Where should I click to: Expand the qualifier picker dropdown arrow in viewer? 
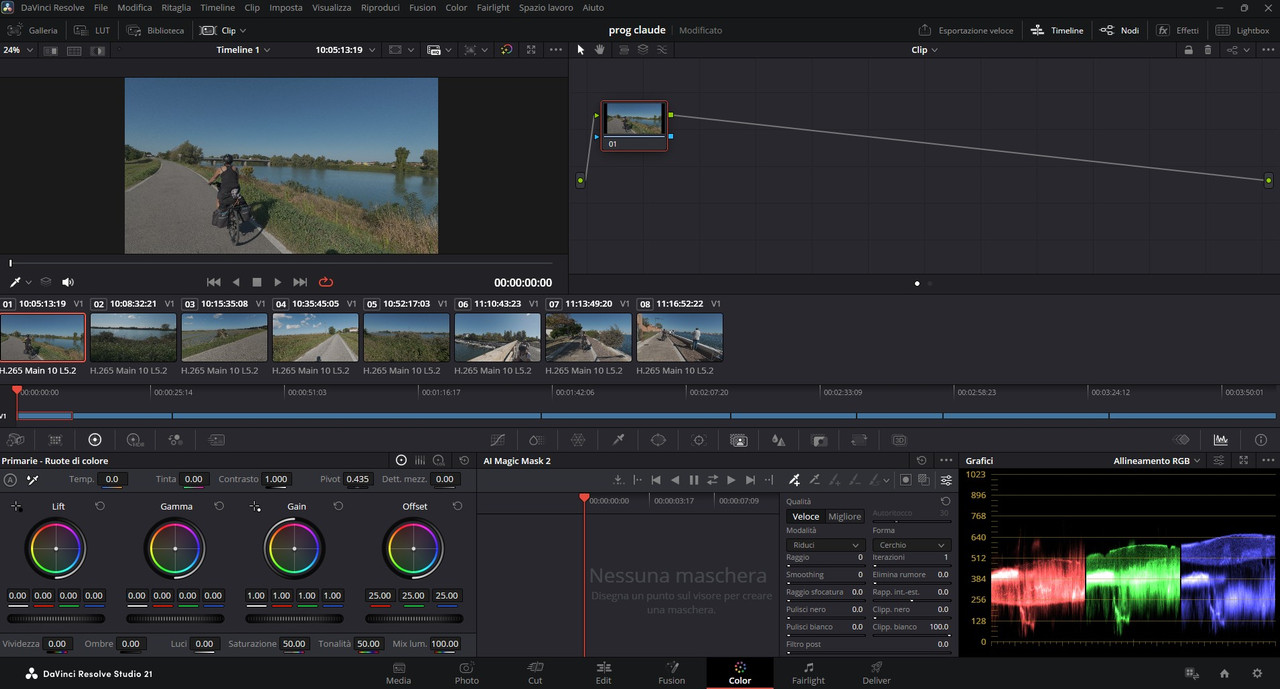pos(29,283)
